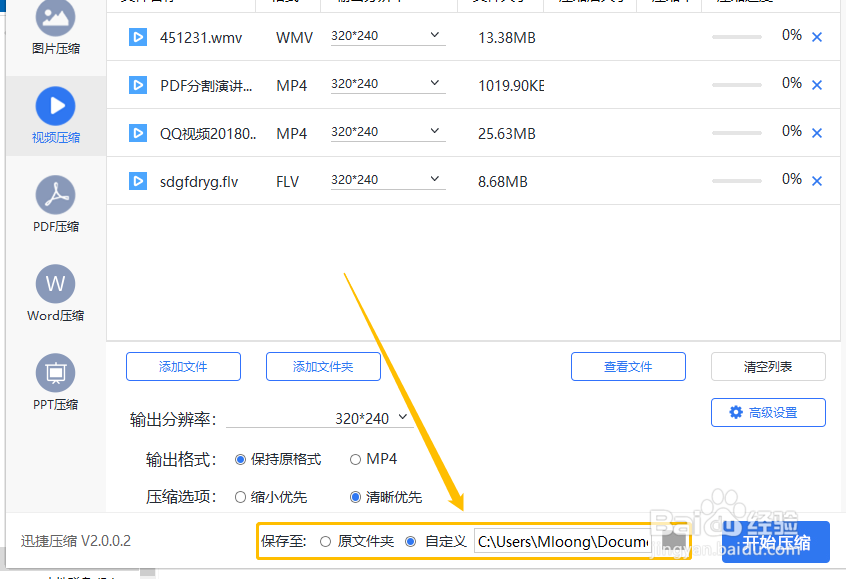Select the file name 451231.wmv

pyautogui.click(x=201, y=38)
